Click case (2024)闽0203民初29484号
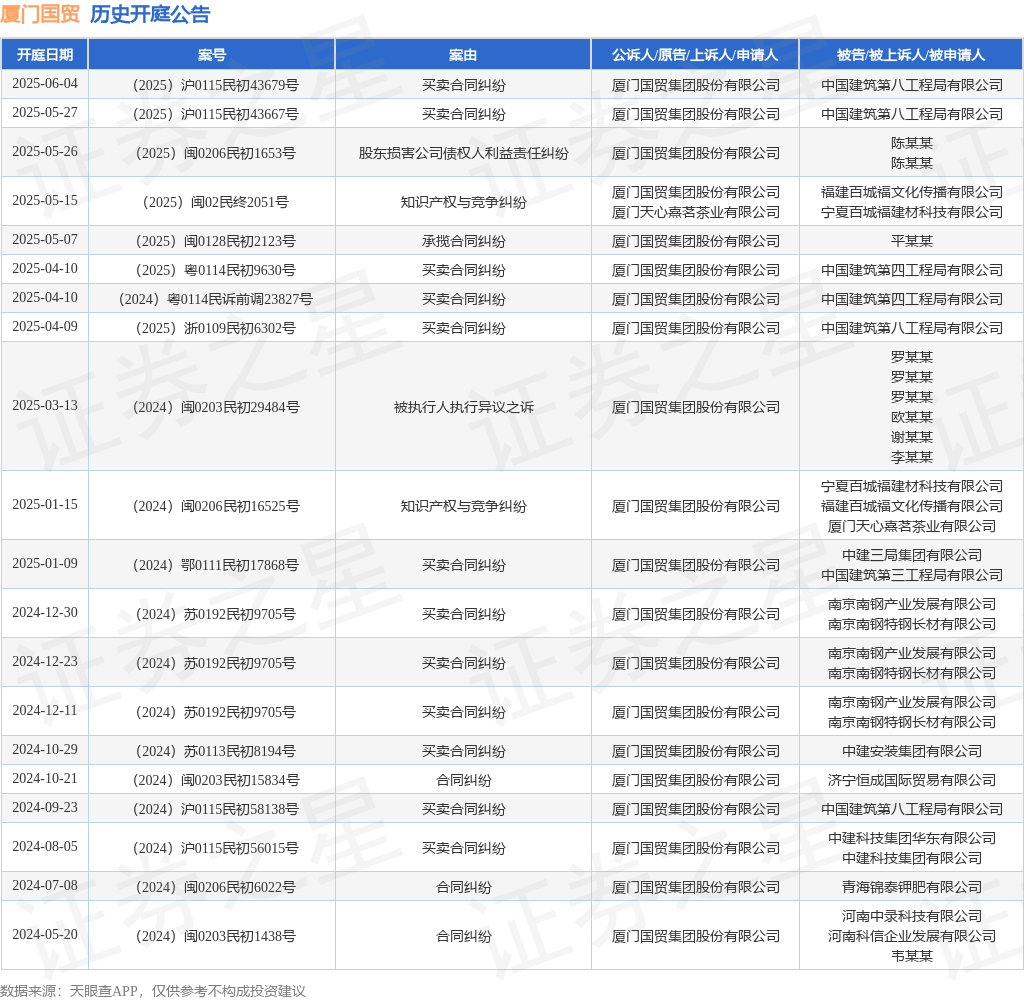Image resolution: width=1024 pixels, height=1000 pixels. [216, 408]
